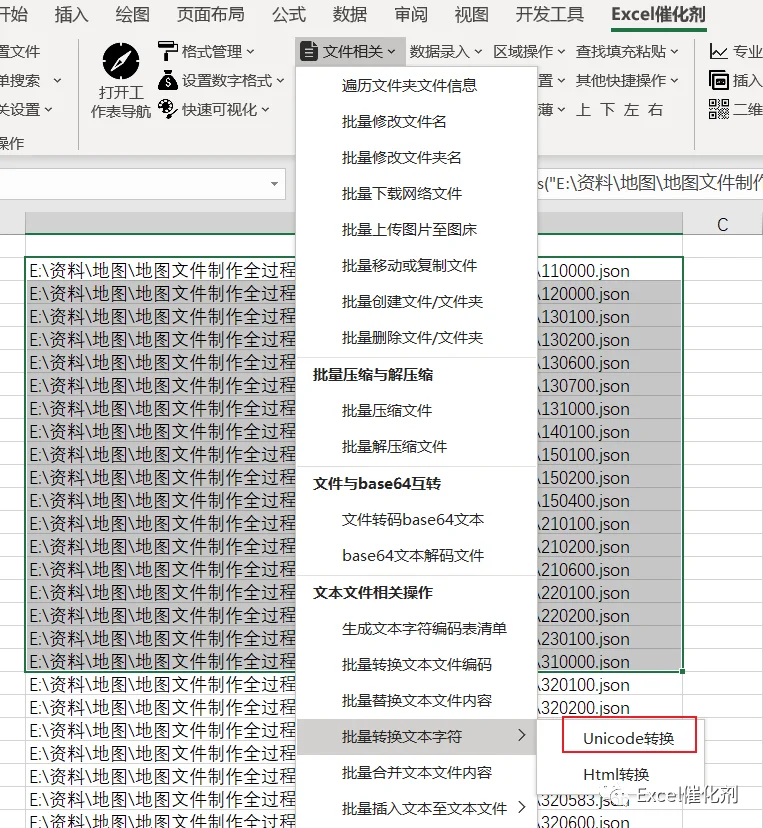Open the Name Box dropdown arrow
Viewport: 763px width, 828px height.
point(274,184)
